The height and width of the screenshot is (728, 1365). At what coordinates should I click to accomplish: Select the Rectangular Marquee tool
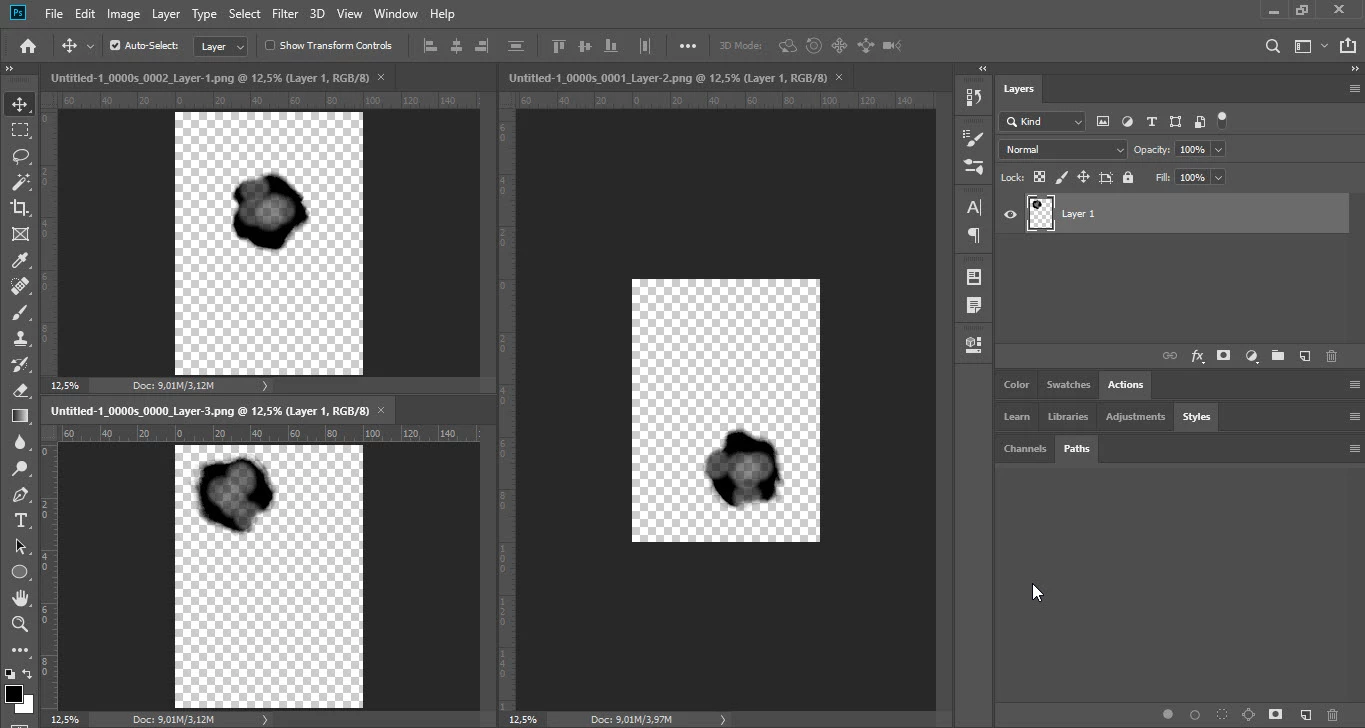click(20, 130)
